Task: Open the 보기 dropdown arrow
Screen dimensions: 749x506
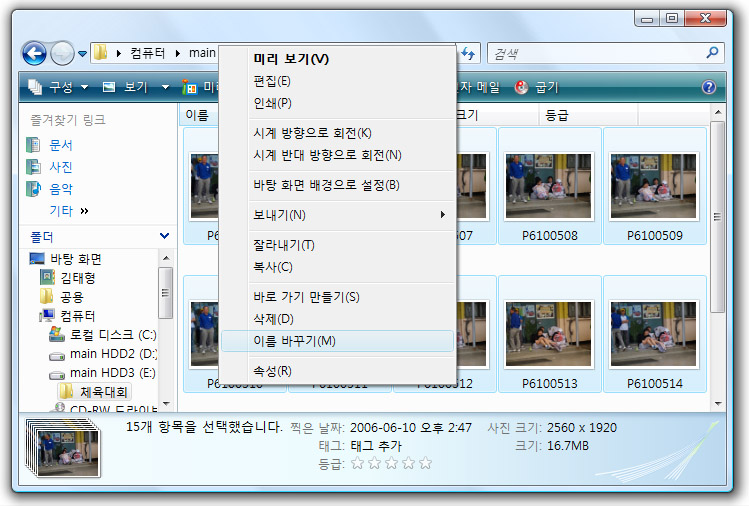Action: point(165,87)
